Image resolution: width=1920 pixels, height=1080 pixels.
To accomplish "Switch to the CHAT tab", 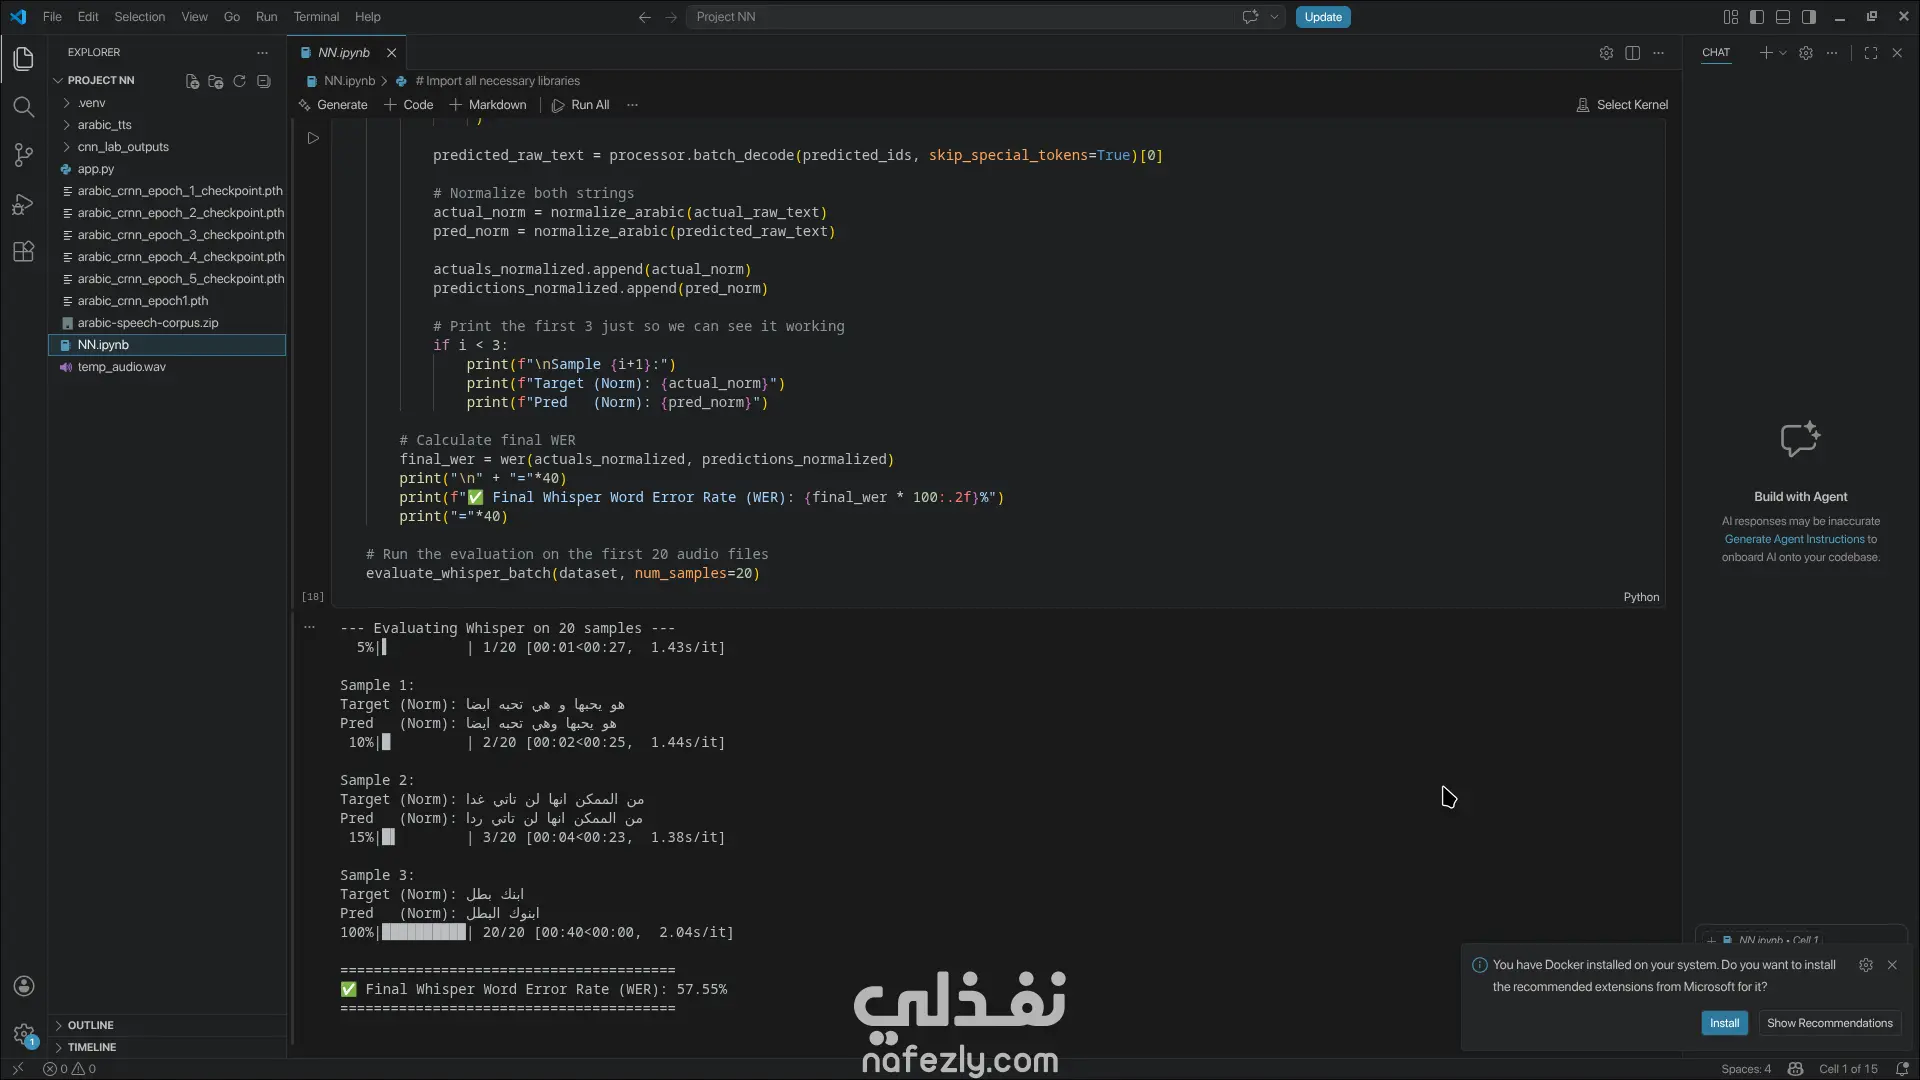I will tap(1716, 53).
